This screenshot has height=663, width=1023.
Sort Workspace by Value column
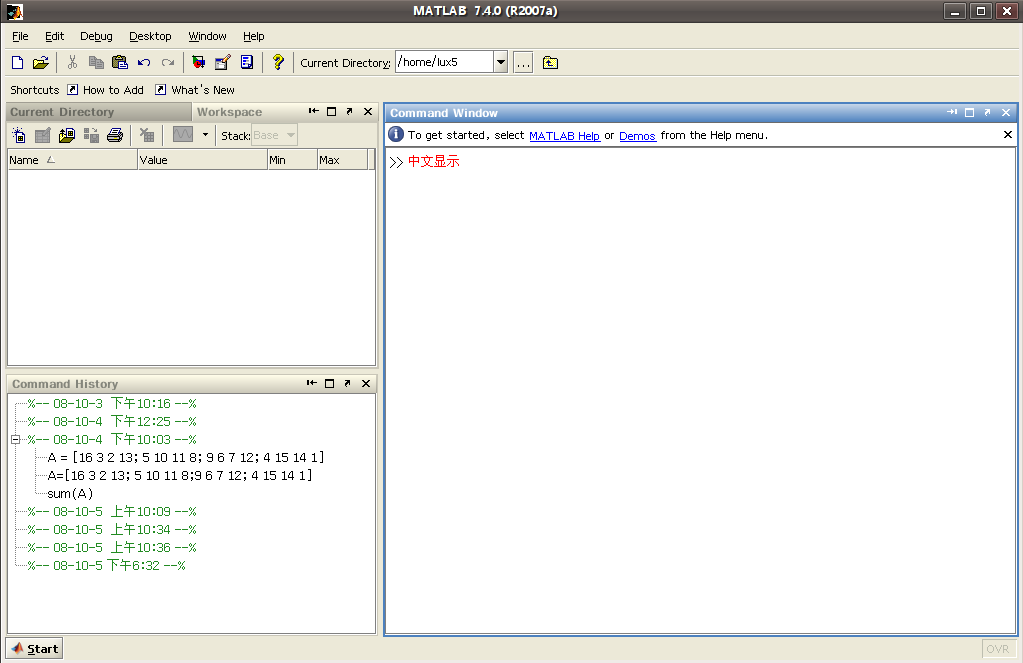203,160
